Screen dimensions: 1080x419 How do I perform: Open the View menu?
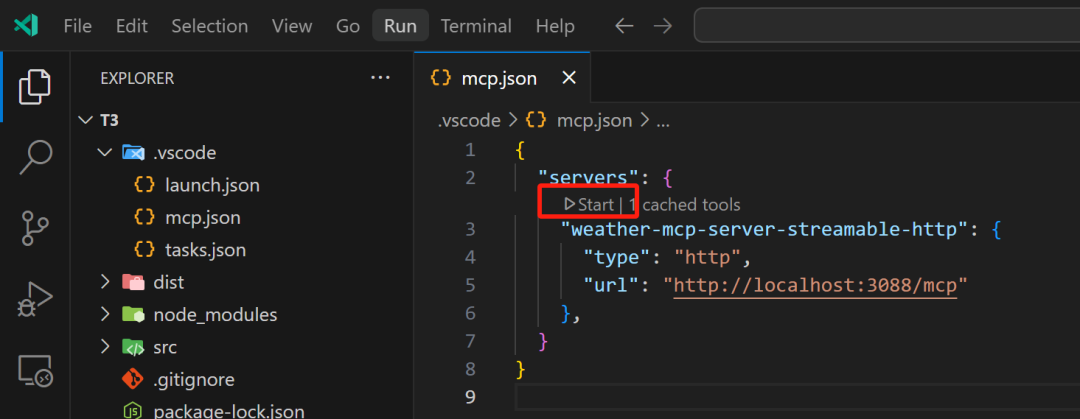292,26
